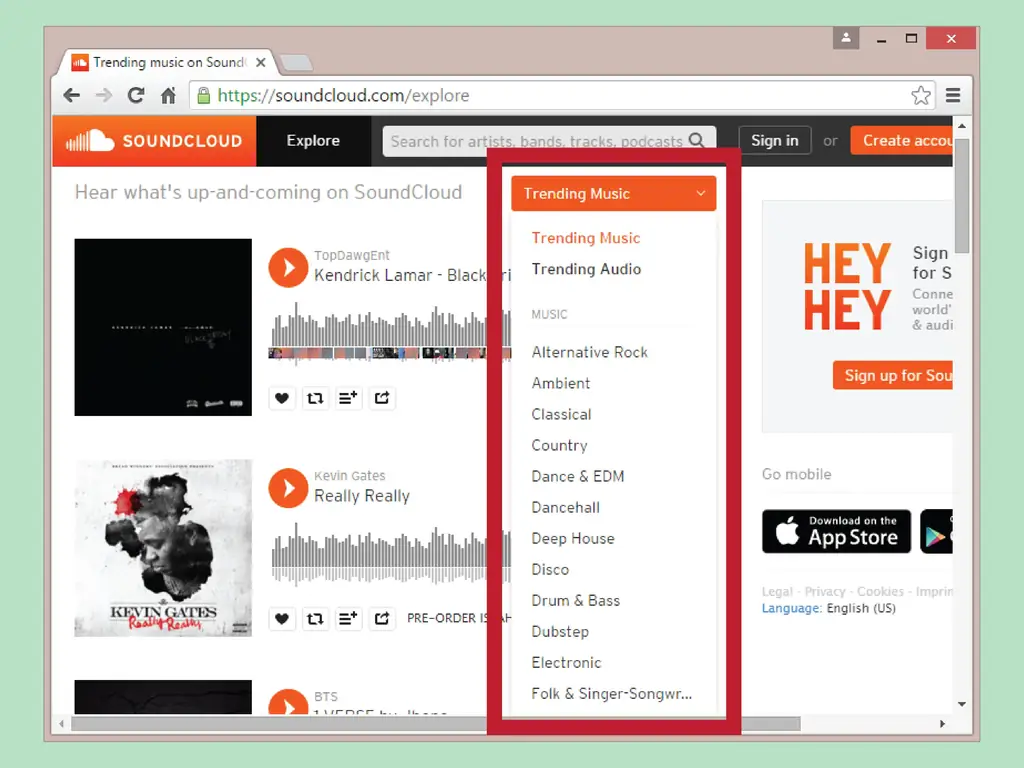Click the Chrome user profile icon
The height and width of the screenshot is (768, 1024).
coord(846,38)
